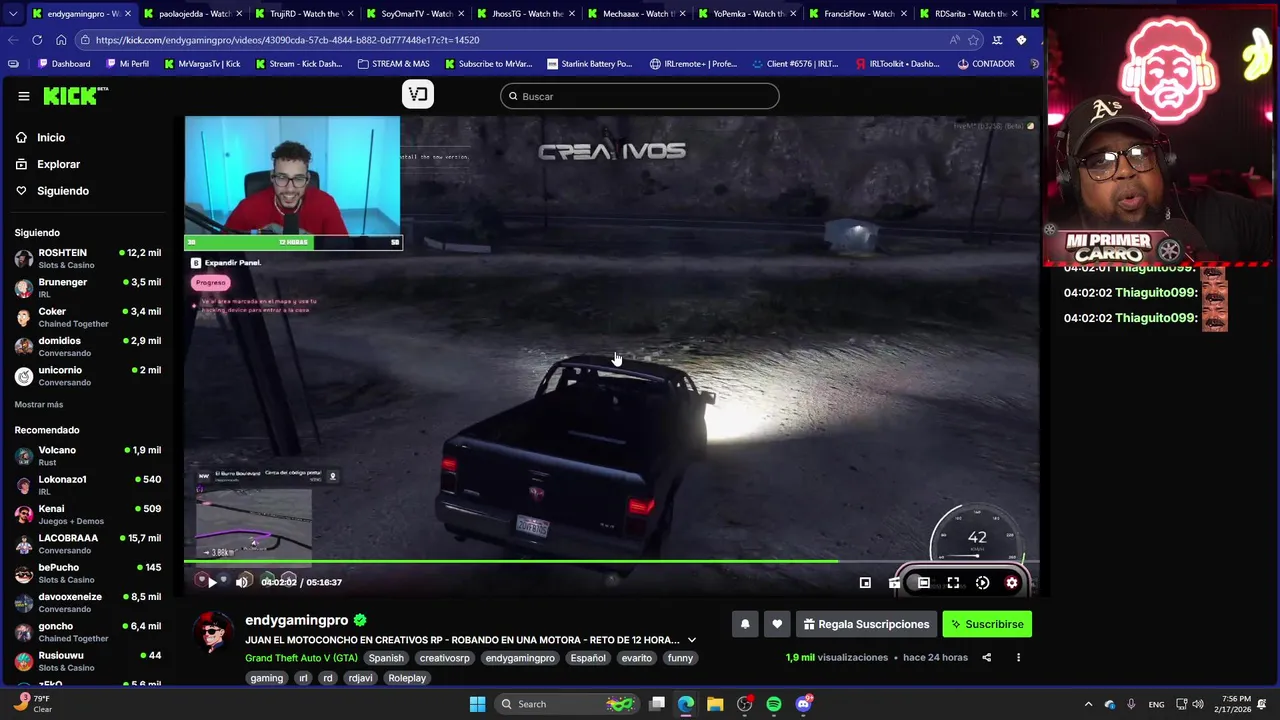Open domidios channel avatar
Viewport: 1280px width, 720px height.
[x=24, y=347]
